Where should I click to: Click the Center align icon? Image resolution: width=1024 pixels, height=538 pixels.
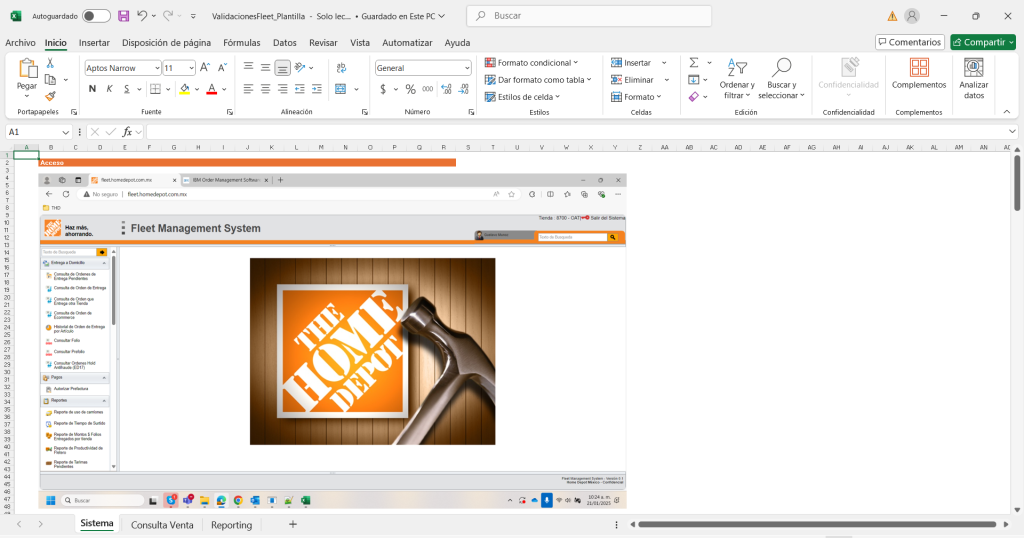(265, 89)
